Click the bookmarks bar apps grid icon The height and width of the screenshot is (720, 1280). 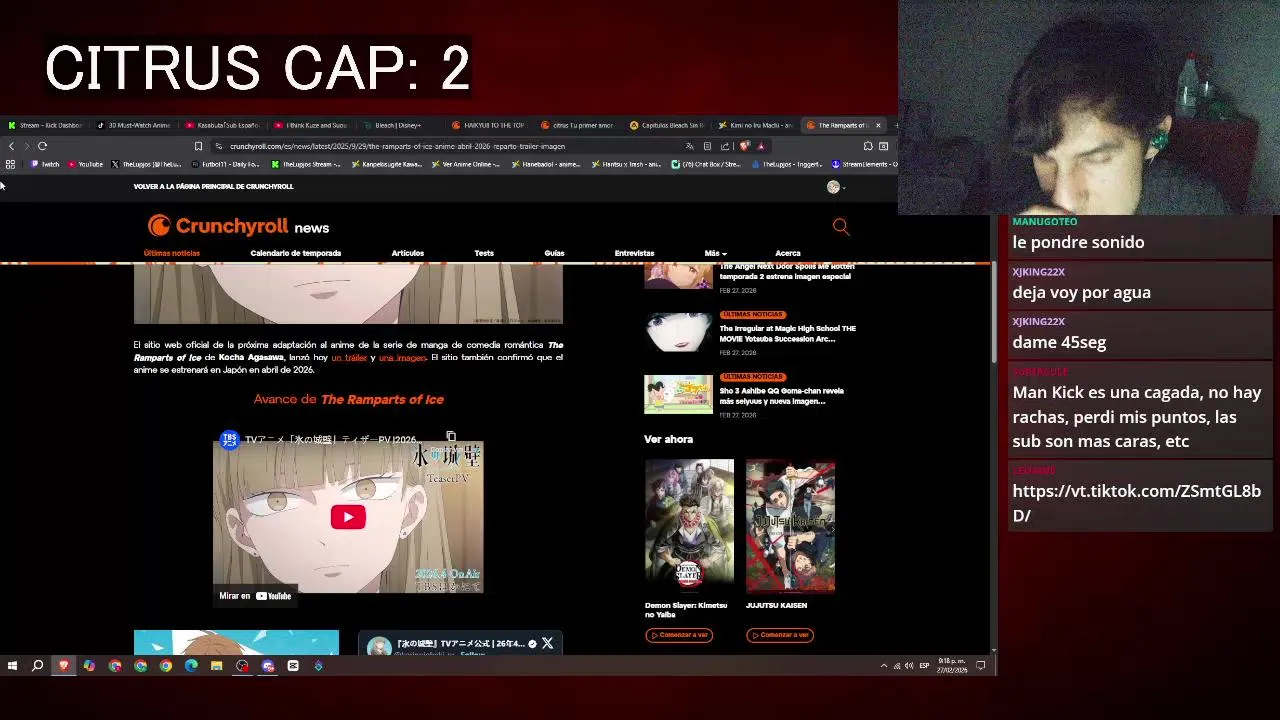coord(10,164)
